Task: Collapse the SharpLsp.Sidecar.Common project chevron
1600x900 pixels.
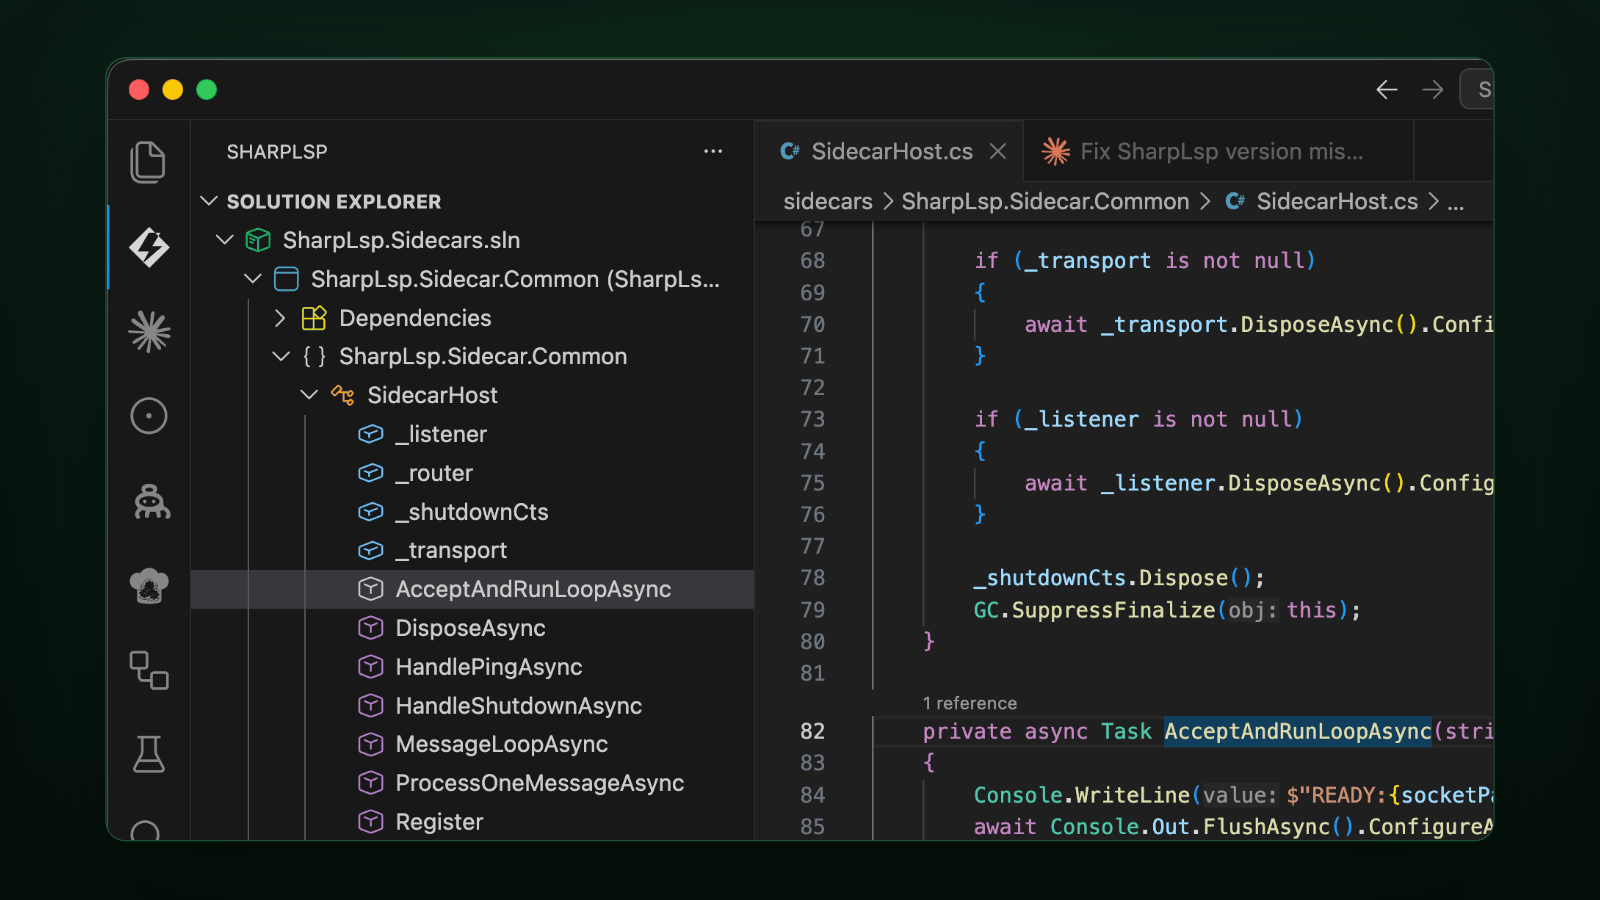Action: coord(252,279)
